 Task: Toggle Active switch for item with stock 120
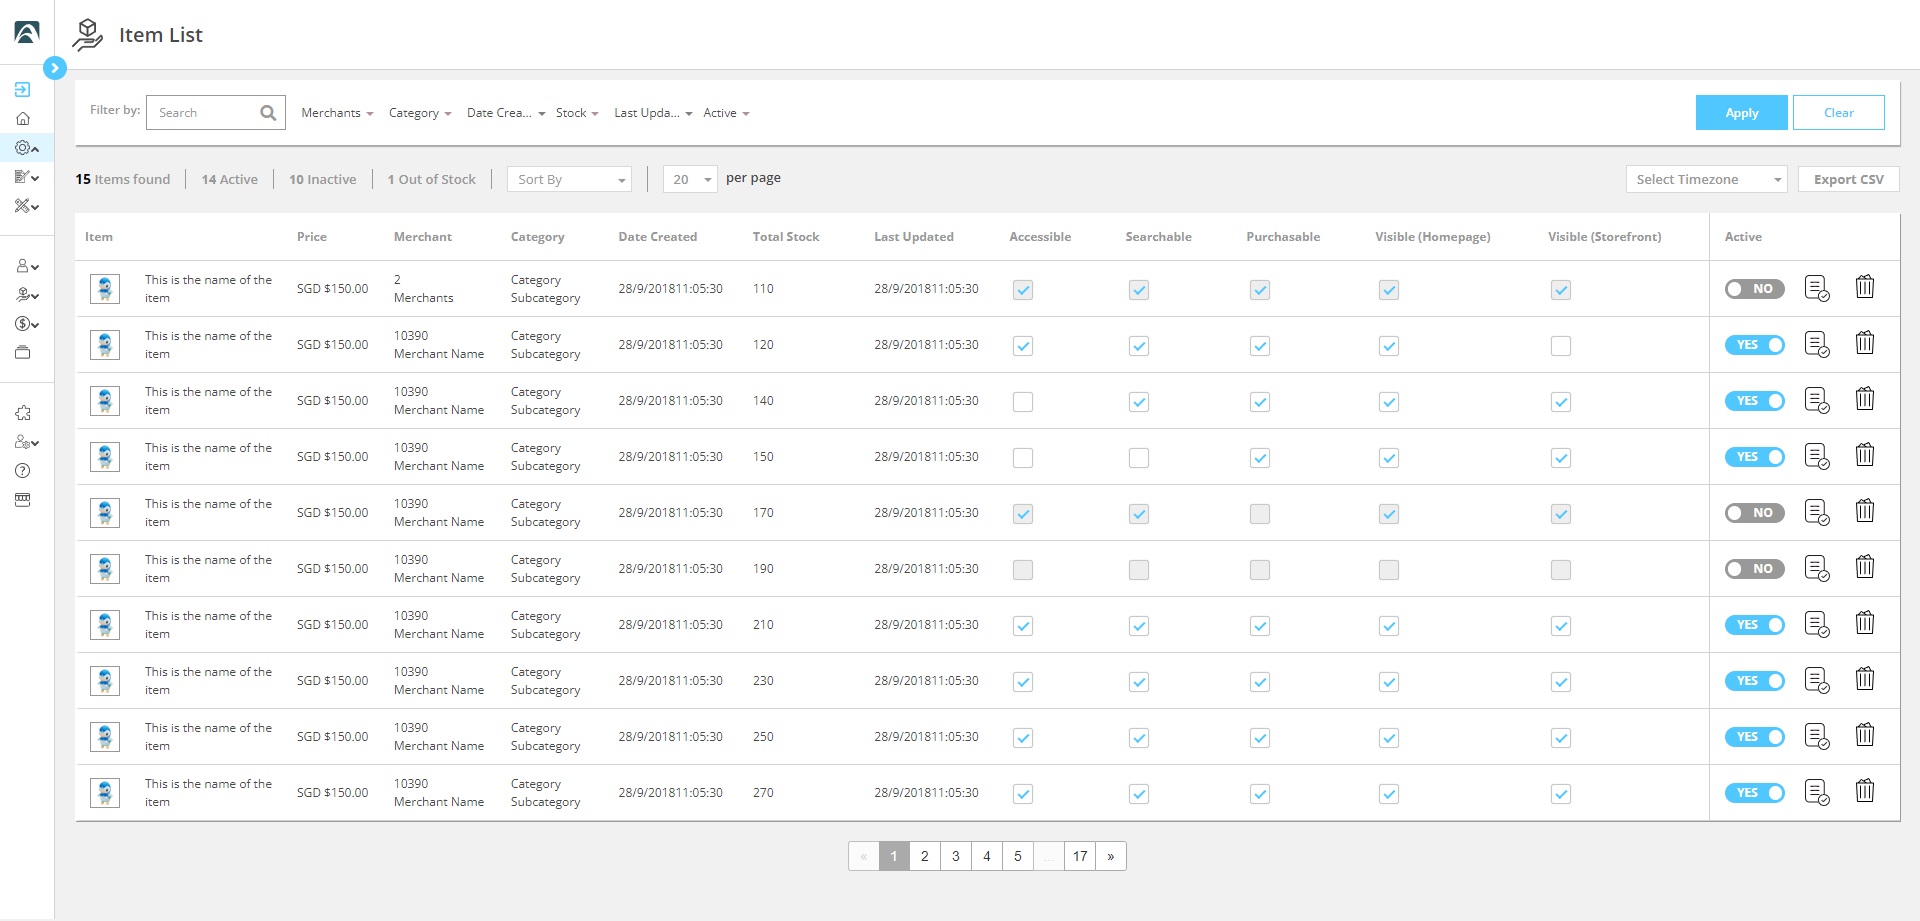point(1754,345)
